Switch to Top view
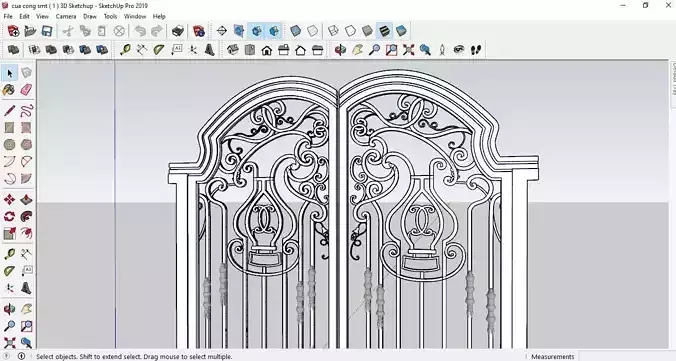Screen dimensions: 676x361 (250, 50)
